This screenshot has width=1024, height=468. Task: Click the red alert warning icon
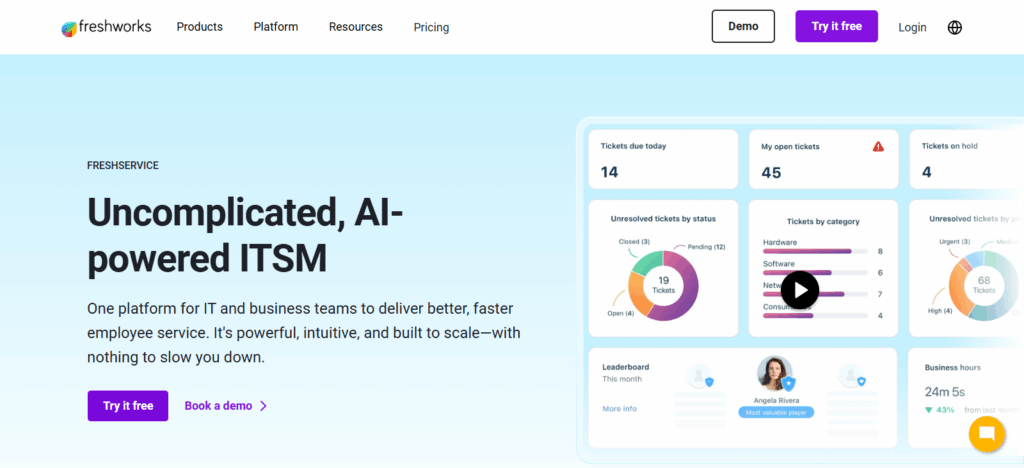pyautogui.click(x=878, y=146)
